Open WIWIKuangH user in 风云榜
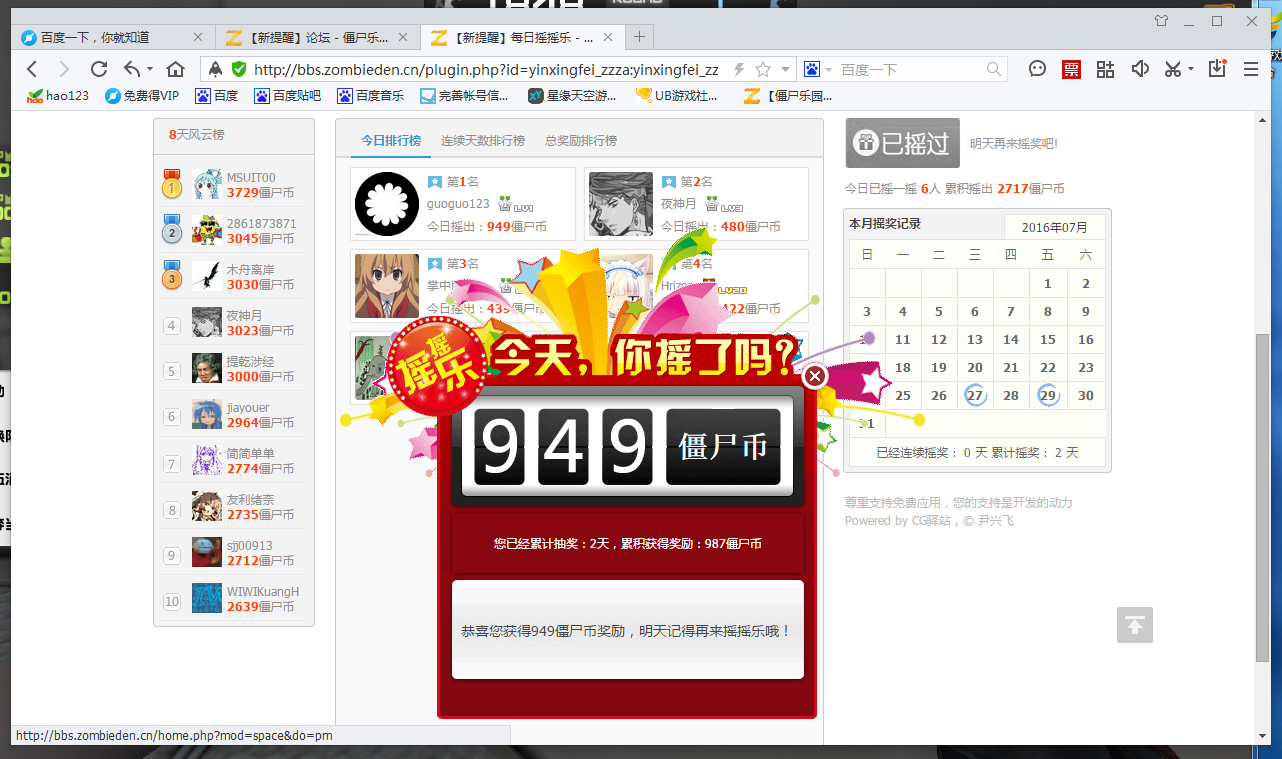 click(262, 592)
